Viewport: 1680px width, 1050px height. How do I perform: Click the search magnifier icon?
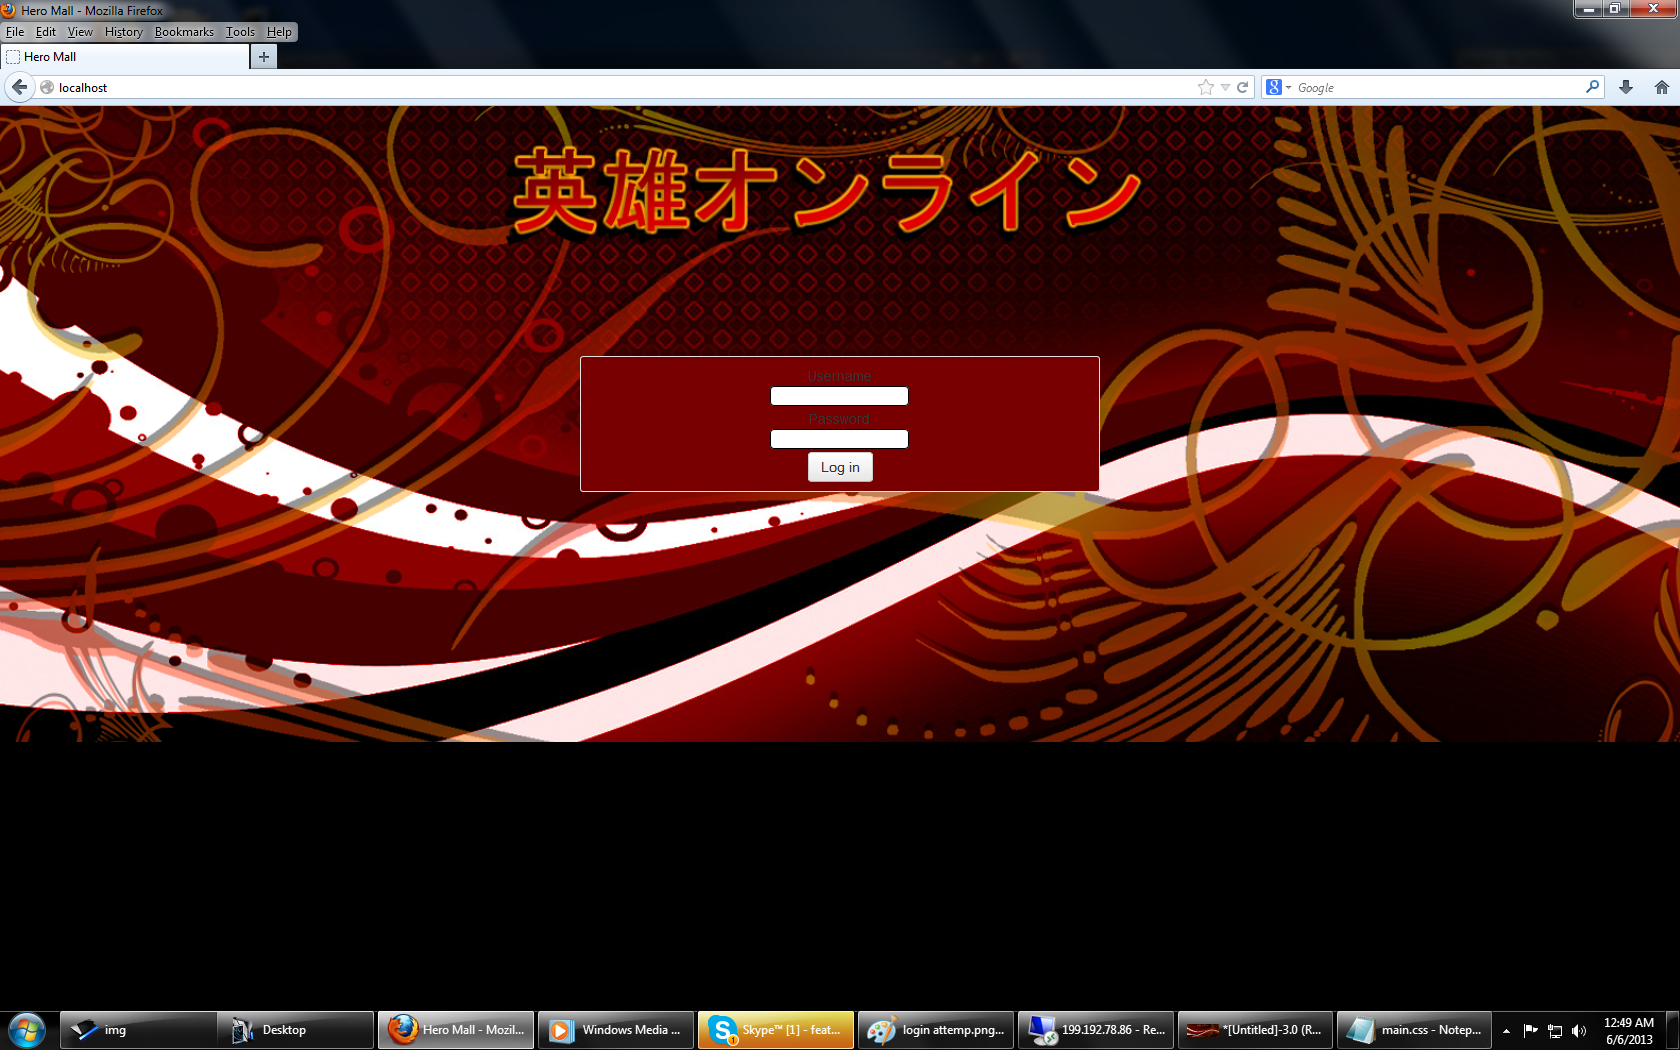[x=1592, y=87]
